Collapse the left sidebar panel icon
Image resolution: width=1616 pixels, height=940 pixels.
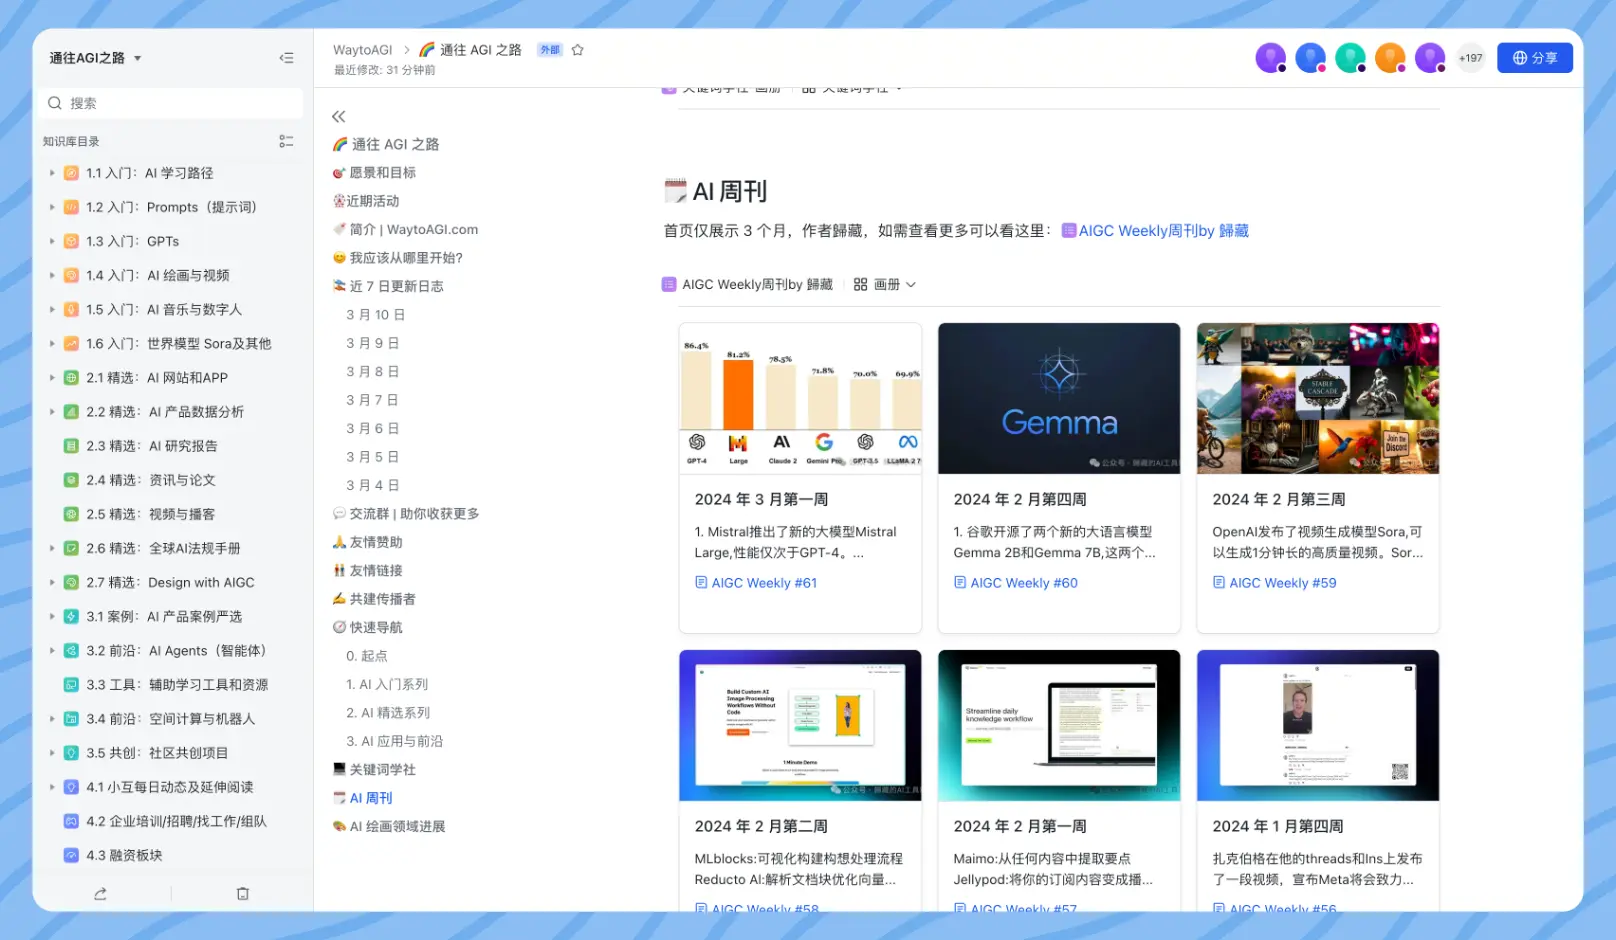tap(286, 58)
